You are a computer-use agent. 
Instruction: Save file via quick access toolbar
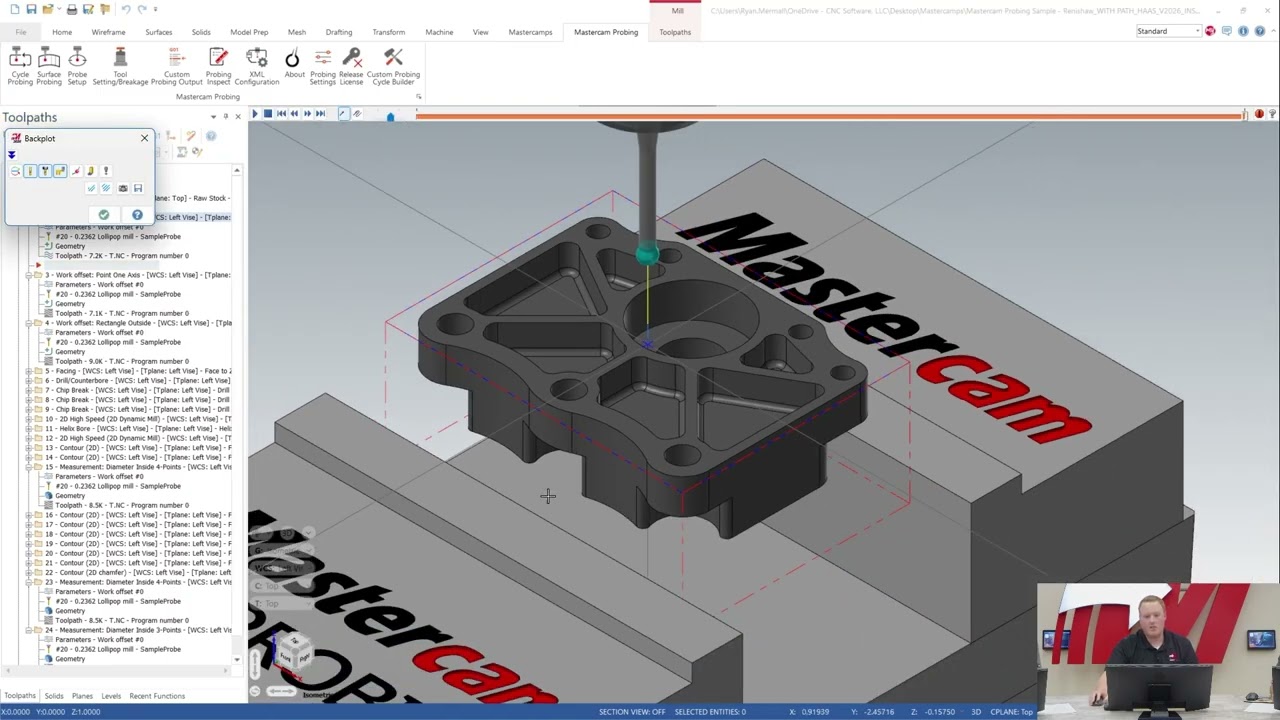(31, 9)
